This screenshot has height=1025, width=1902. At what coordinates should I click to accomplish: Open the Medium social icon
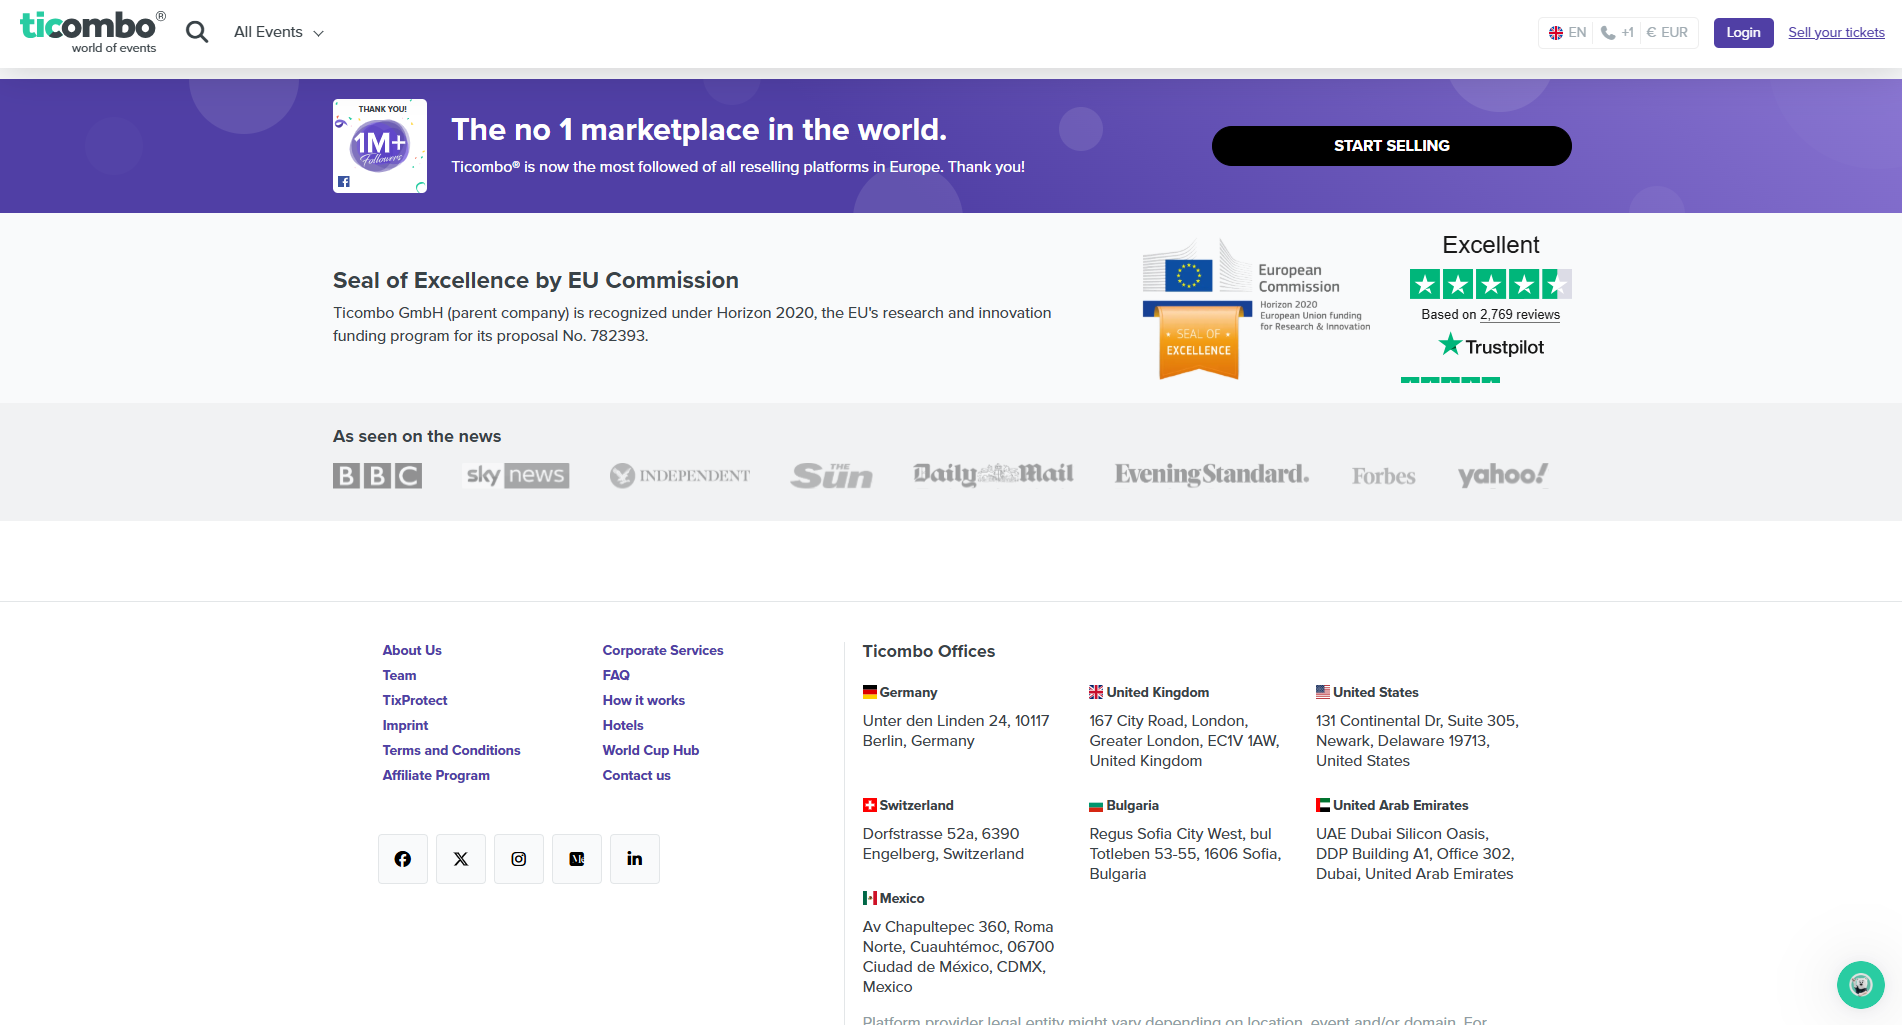(577, 859)
